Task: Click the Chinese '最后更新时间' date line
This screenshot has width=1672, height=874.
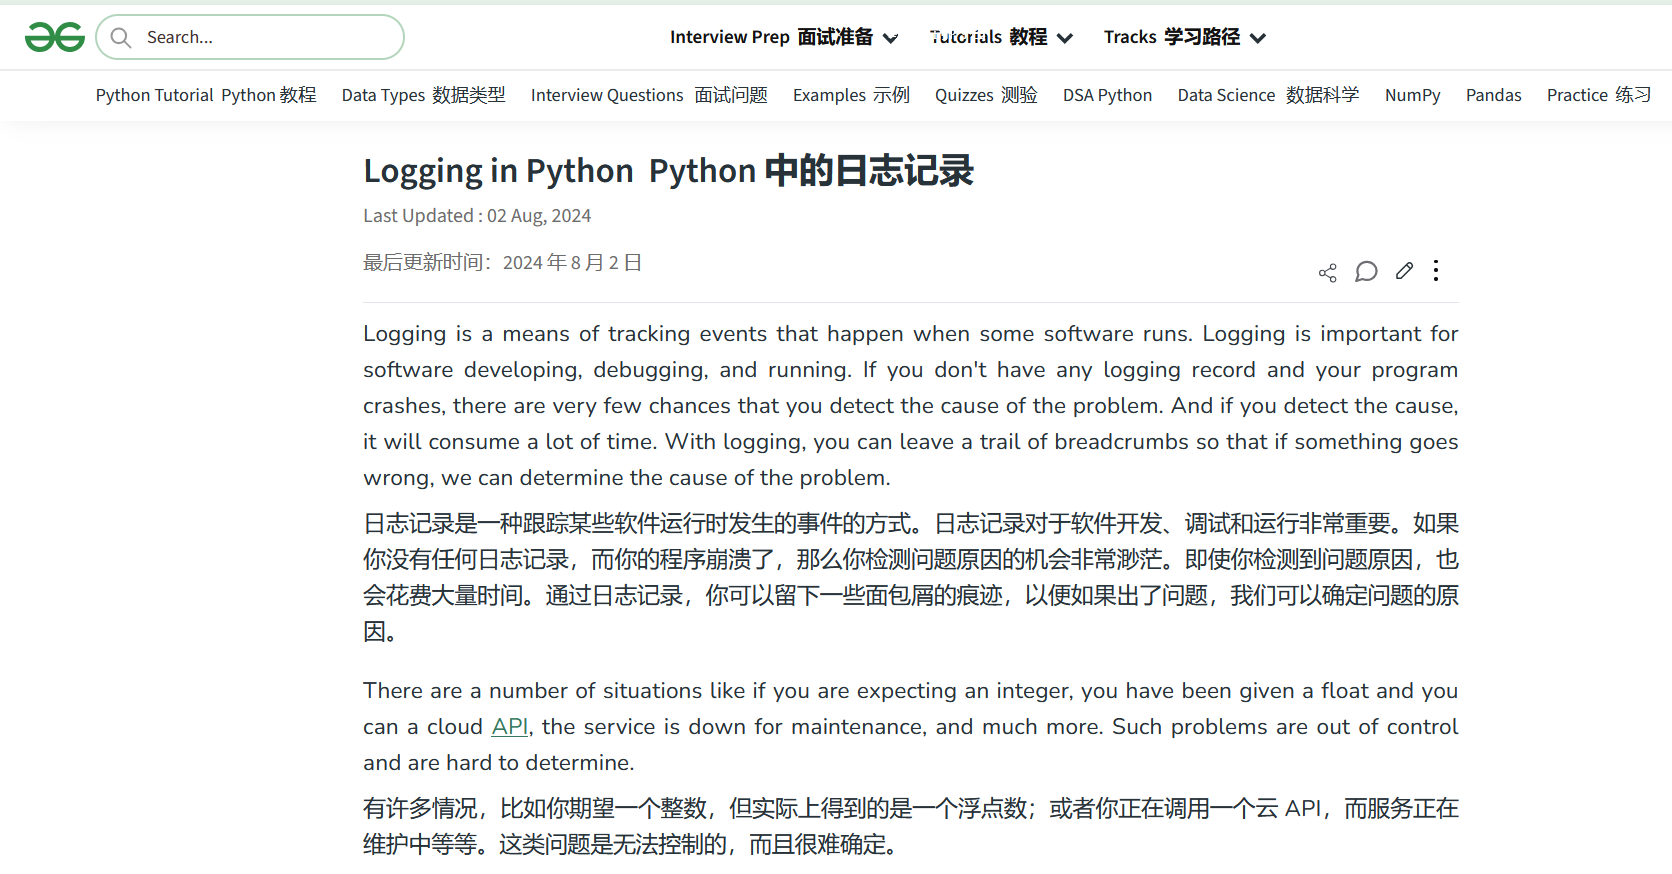Action: coord(502,262)
